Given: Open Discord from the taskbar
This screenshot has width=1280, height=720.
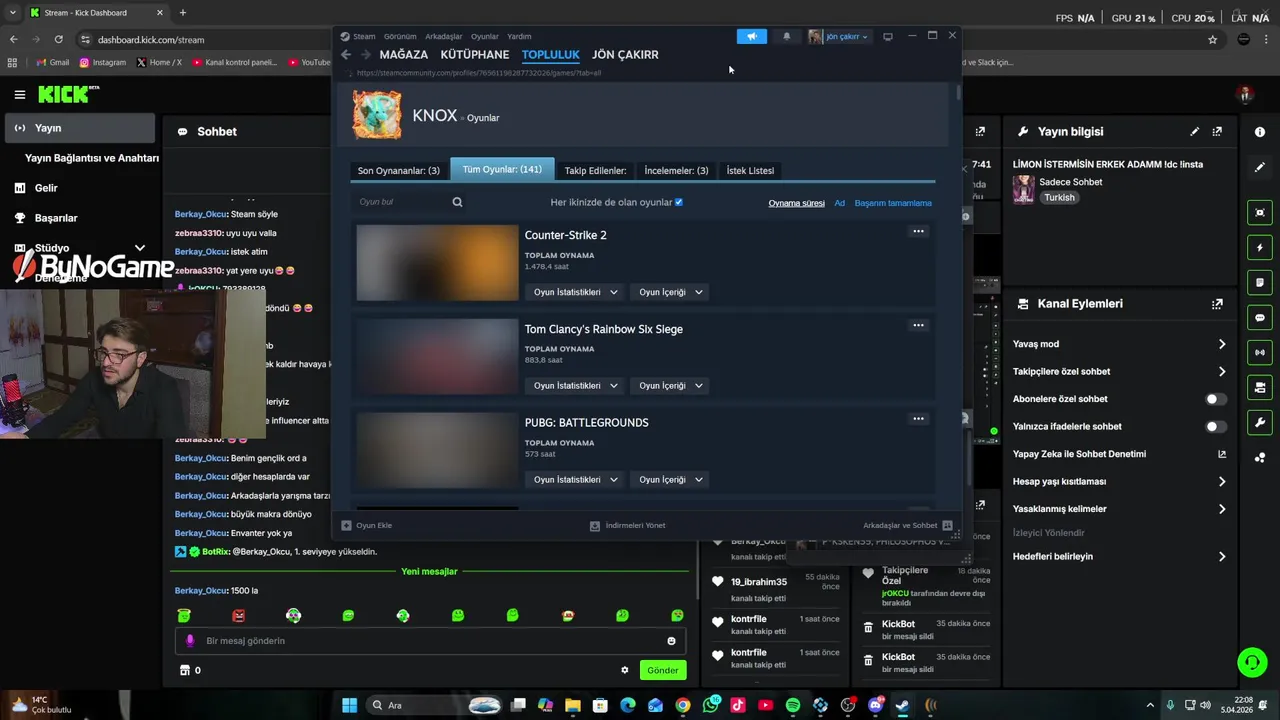Looking at the screenshot, I should tap(876, 705).
